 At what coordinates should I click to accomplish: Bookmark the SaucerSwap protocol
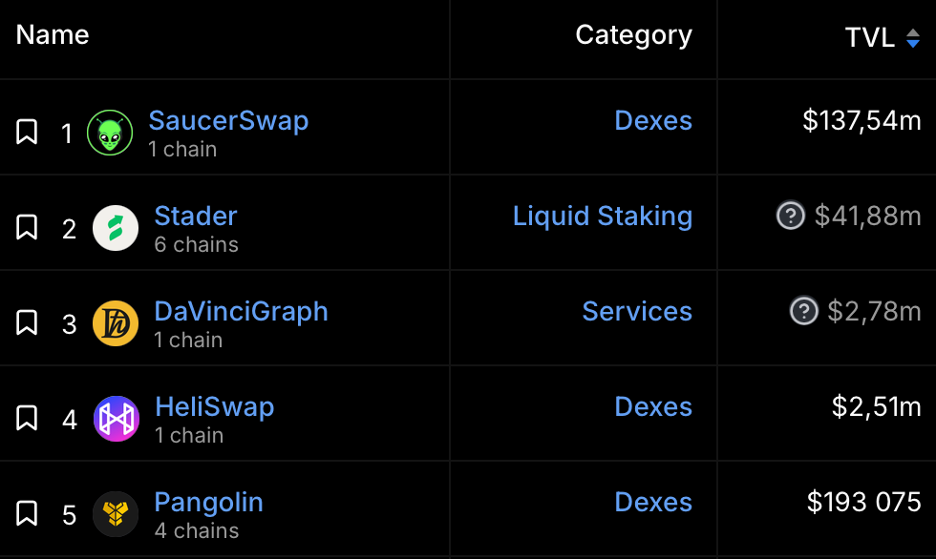[x=27, y=132]
